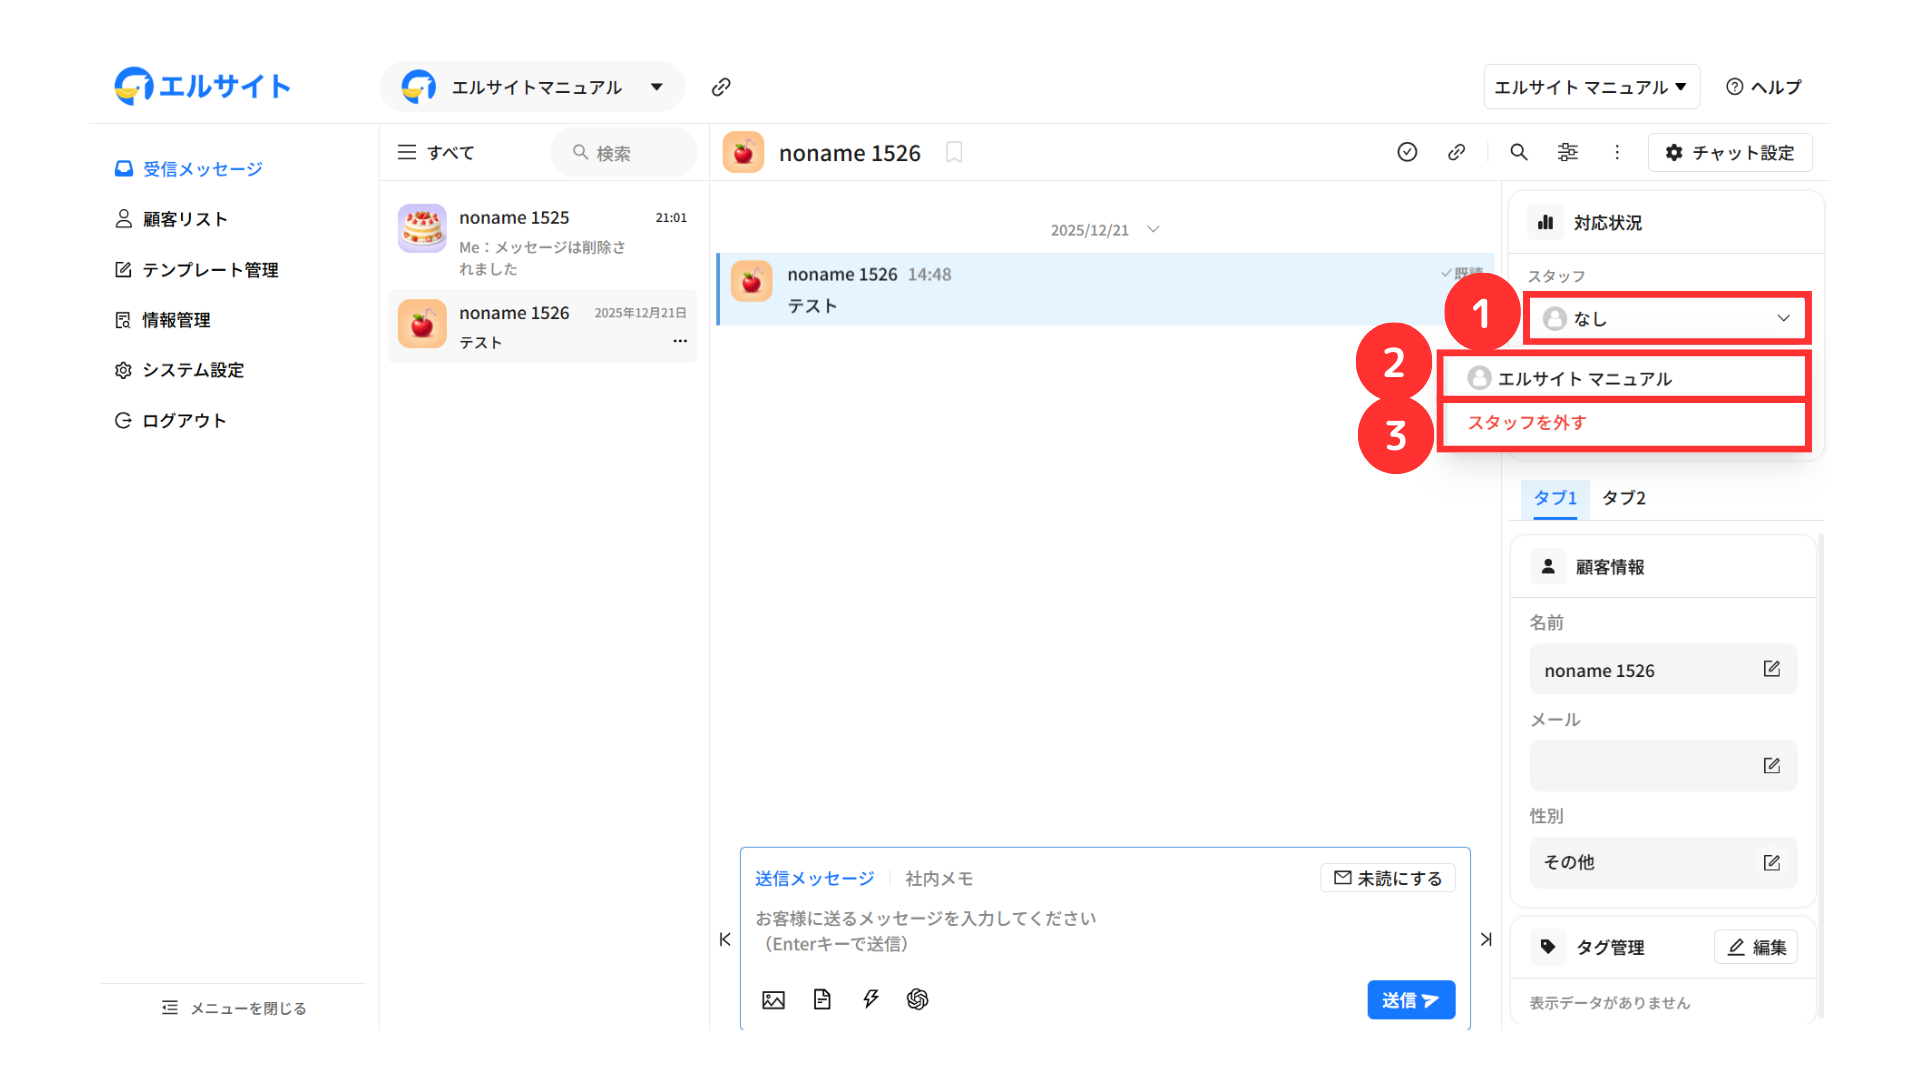Open lightning bolt quick-reply icon
This screenshot has height=1080, width=1920.
click(870, 999)
